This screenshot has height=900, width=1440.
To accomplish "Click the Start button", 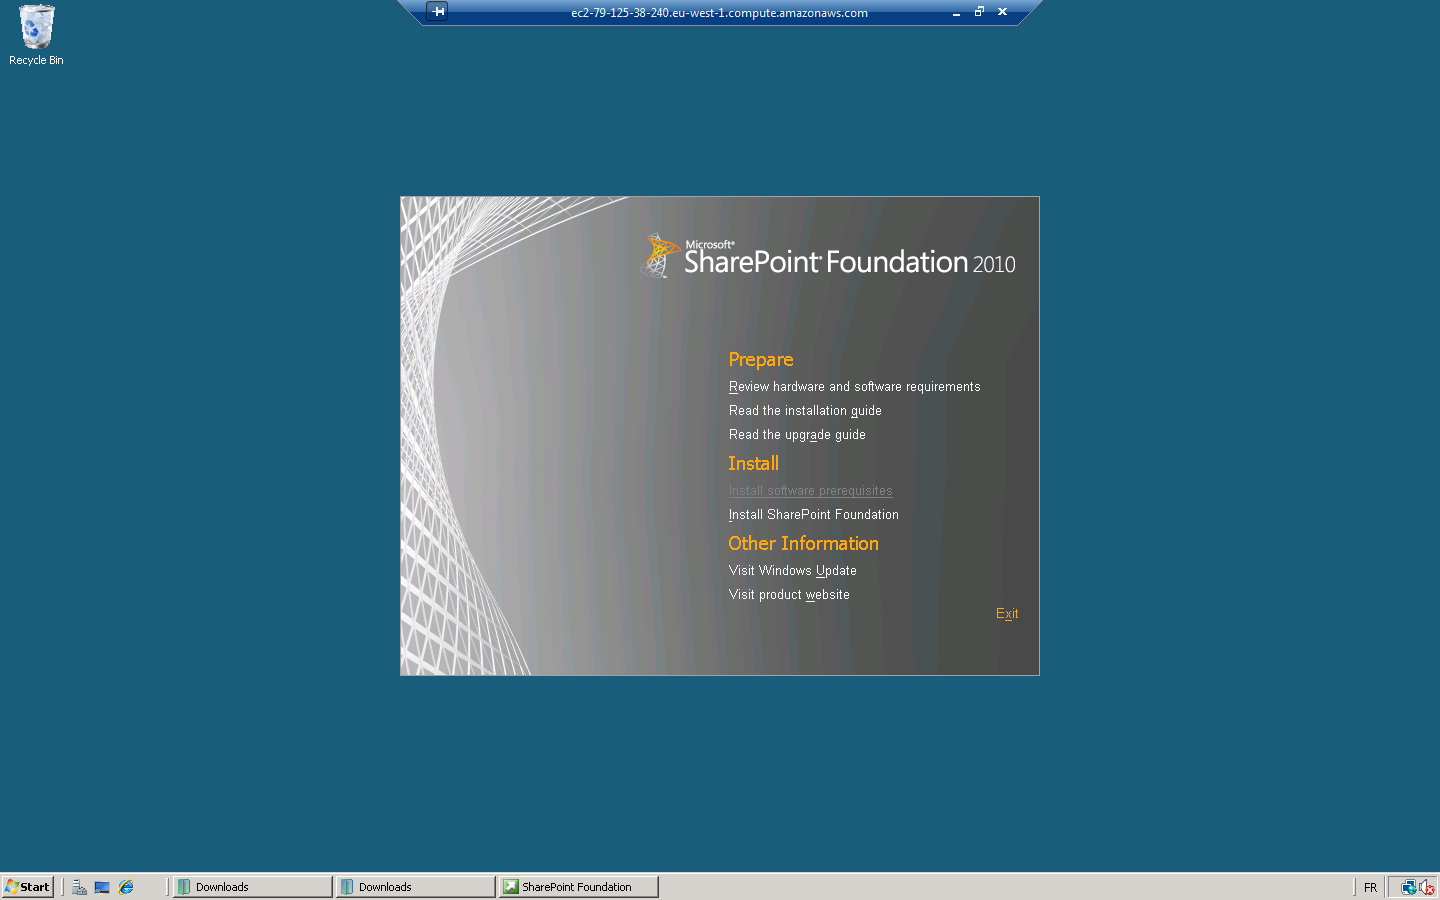I will point(27,887).
